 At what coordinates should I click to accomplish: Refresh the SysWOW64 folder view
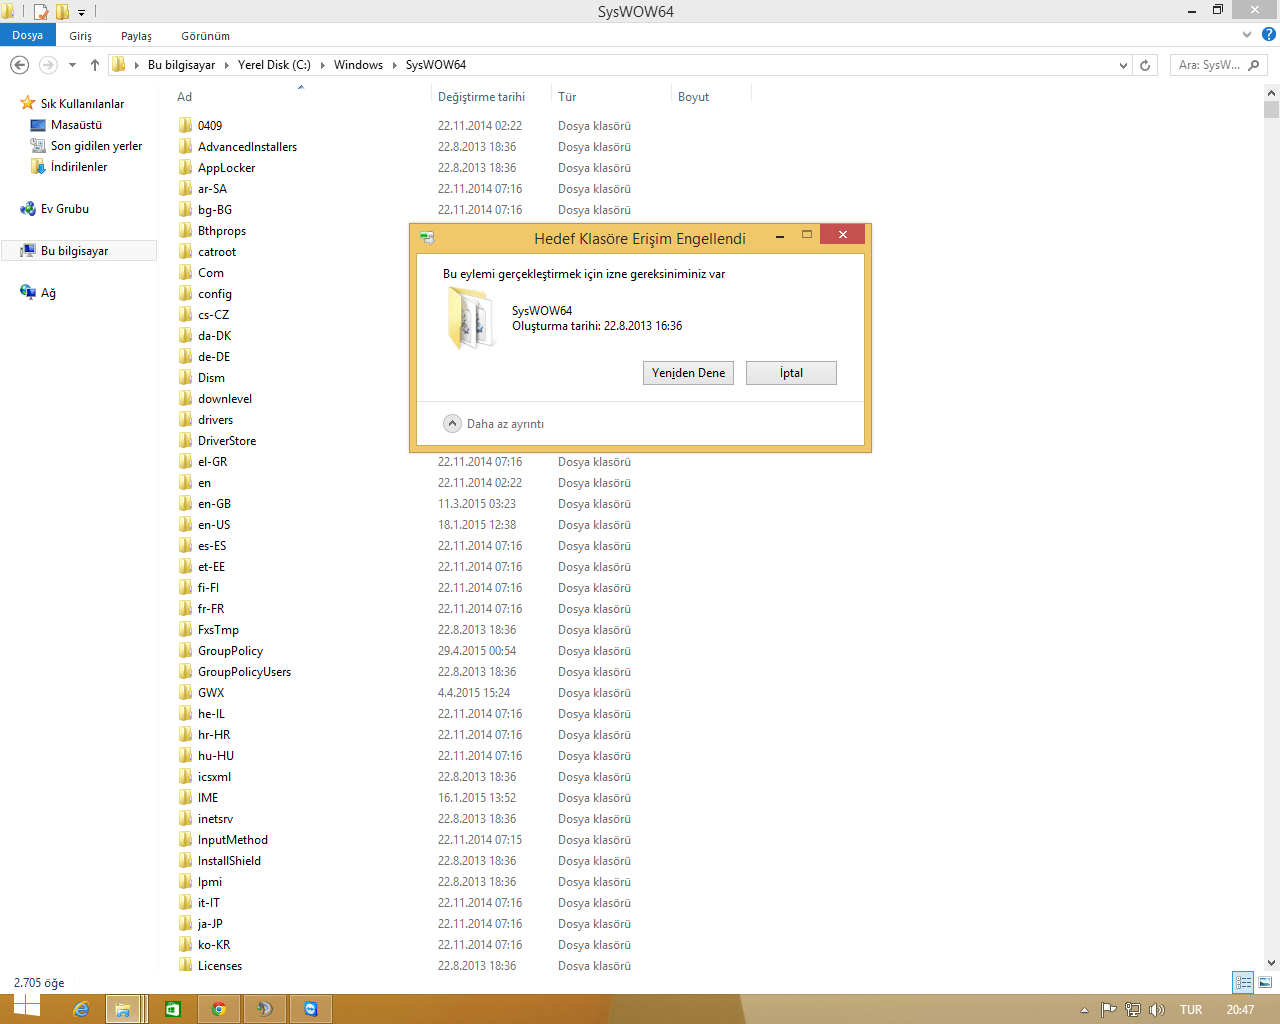tap(1146, 65)
